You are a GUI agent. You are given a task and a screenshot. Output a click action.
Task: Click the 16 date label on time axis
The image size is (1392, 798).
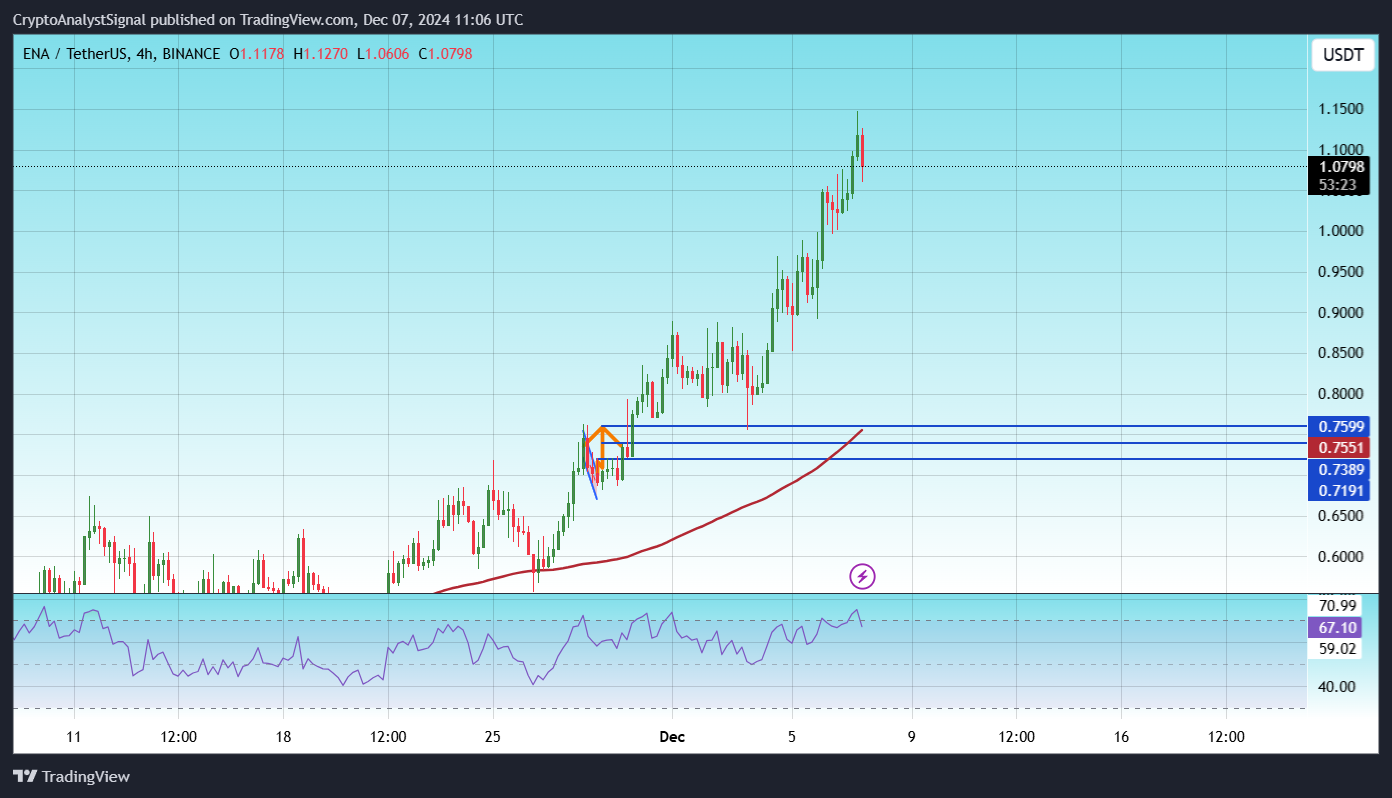click(x=1121, y=738)
